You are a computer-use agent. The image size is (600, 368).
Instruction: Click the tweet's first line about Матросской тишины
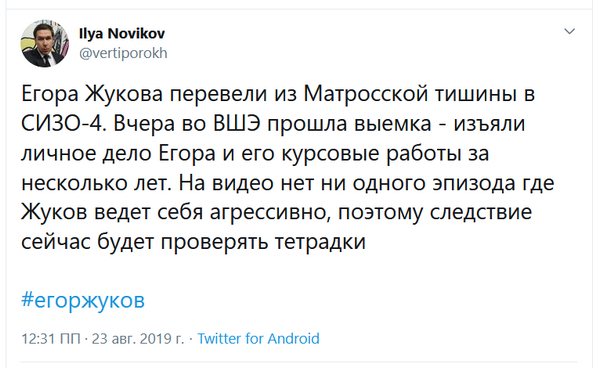click(x=278, y=94)
